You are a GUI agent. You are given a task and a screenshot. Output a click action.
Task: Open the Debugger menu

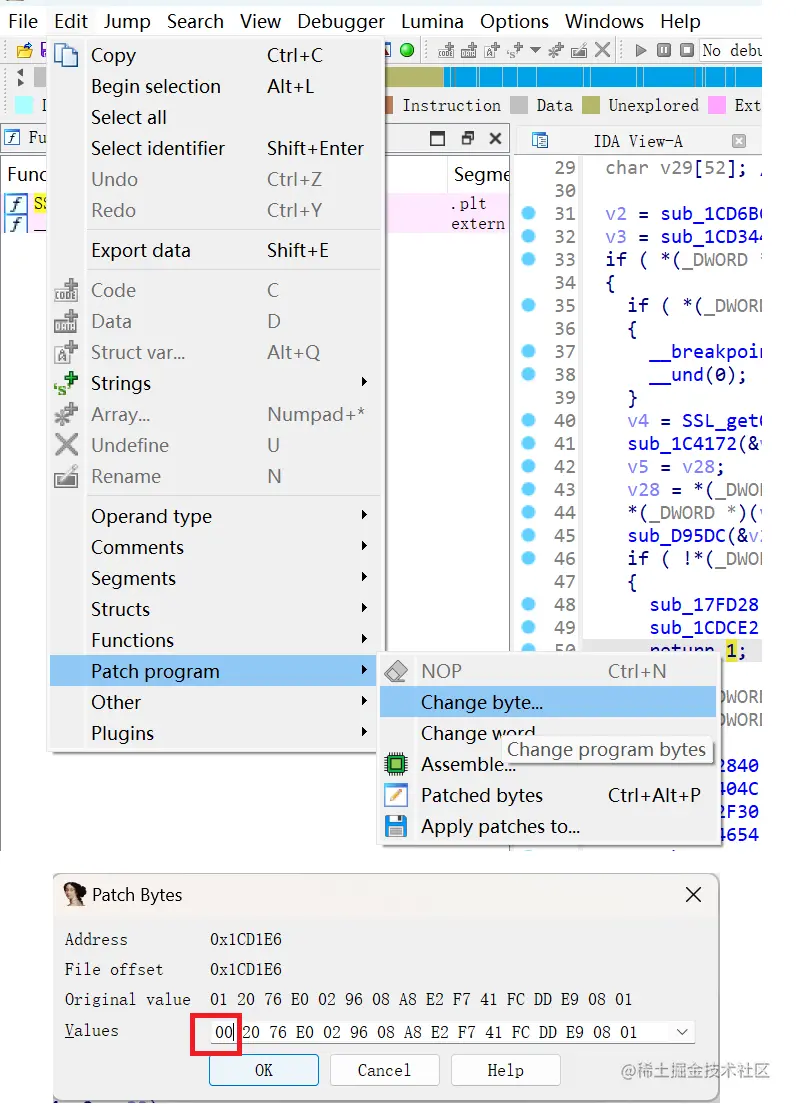point(341,21)
